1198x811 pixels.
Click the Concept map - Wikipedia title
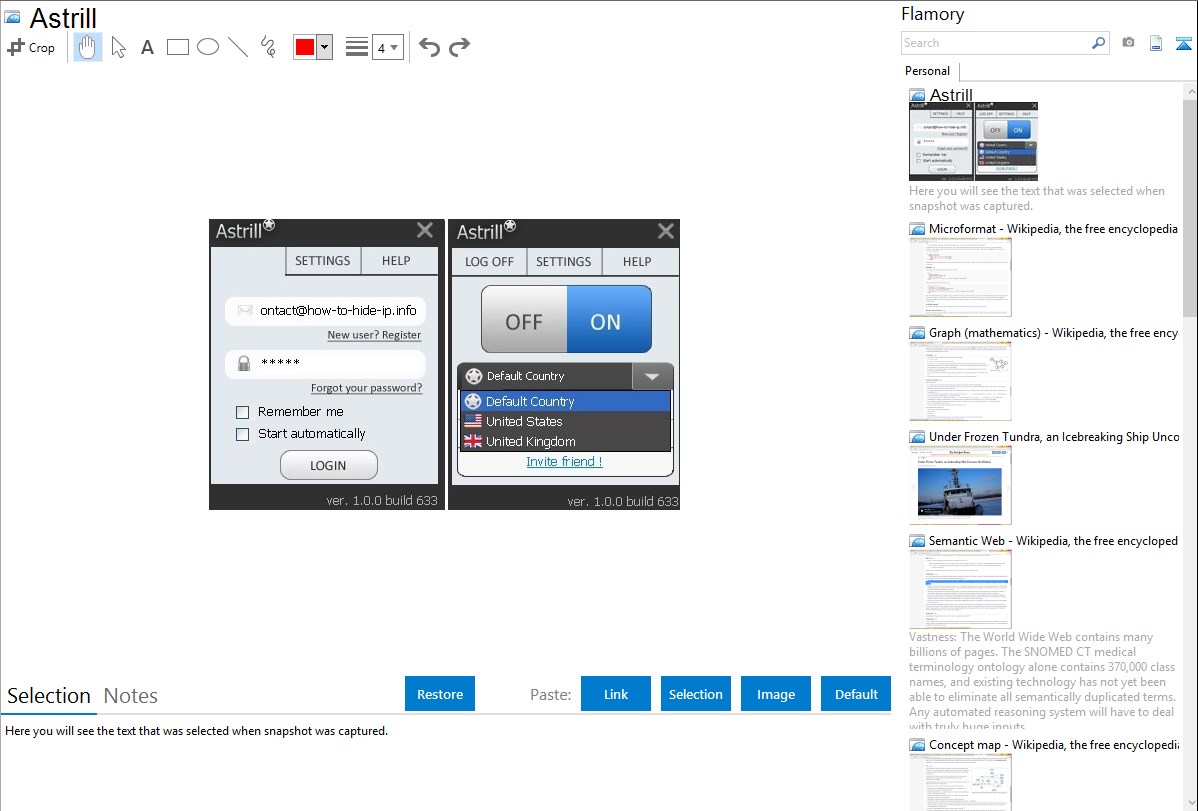click(x=1054, y=745)
